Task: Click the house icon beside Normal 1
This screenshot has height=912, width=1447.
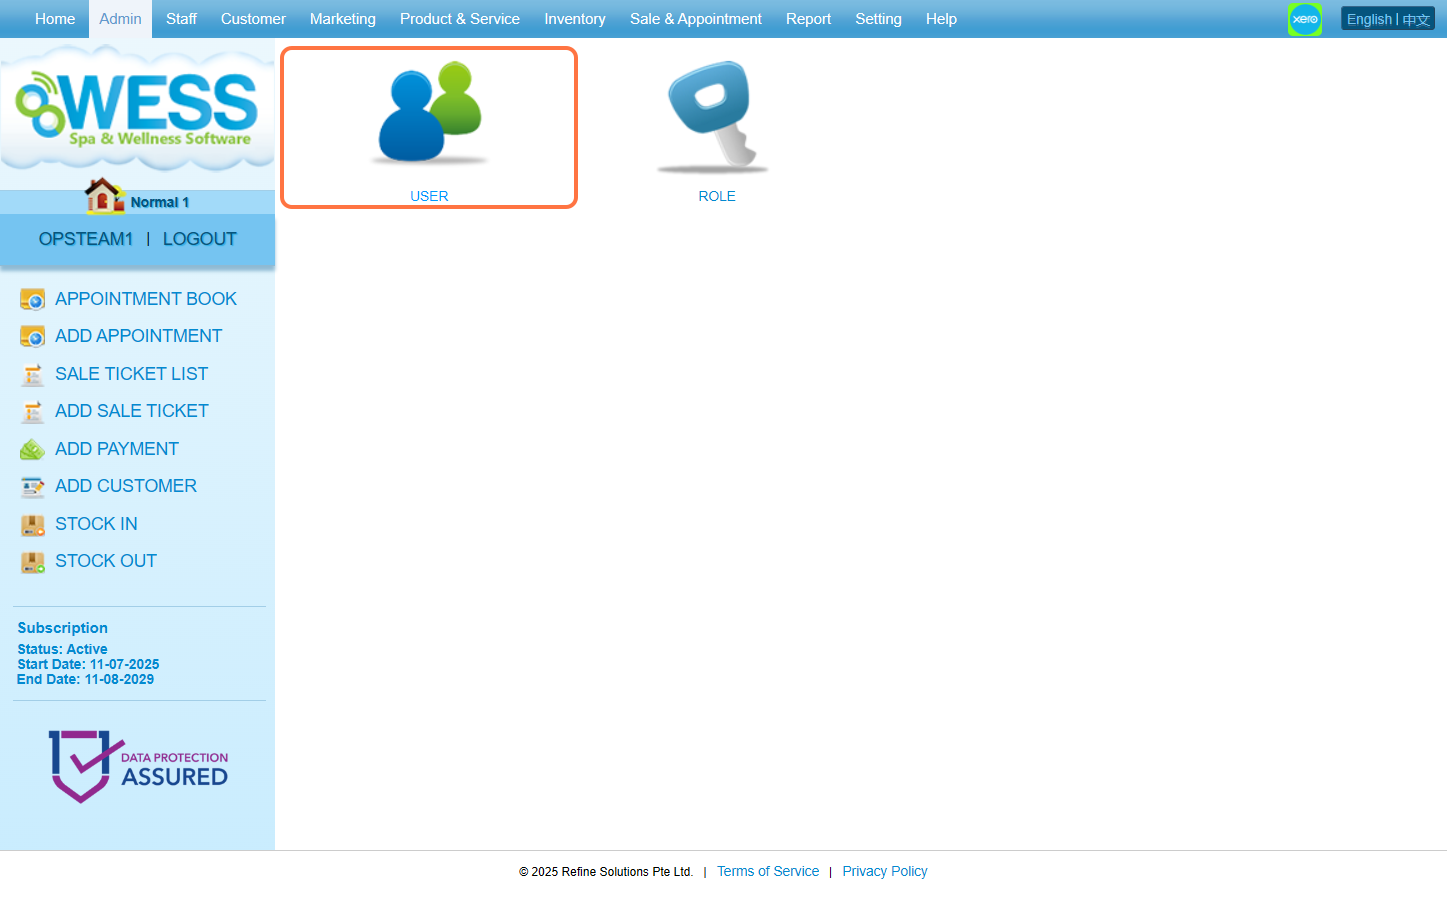Action: (x=103, y=196)
